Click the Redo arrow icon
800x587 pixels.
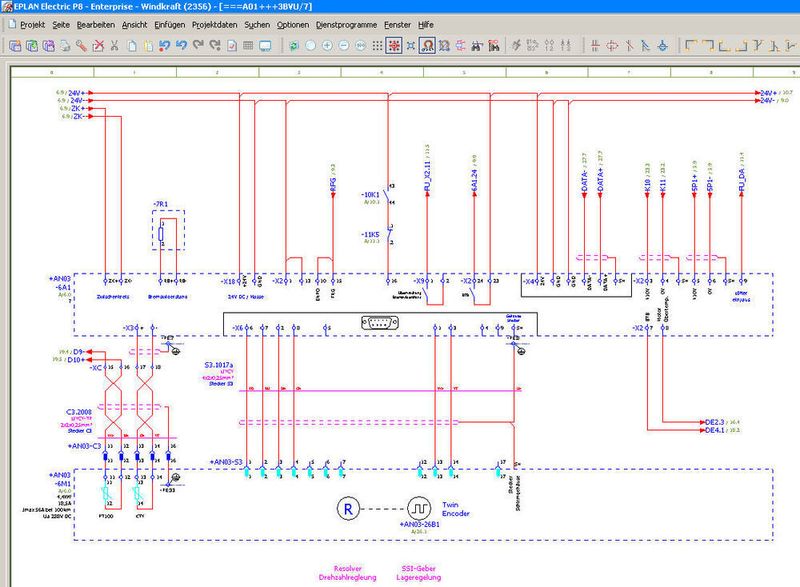pos(198,45)
